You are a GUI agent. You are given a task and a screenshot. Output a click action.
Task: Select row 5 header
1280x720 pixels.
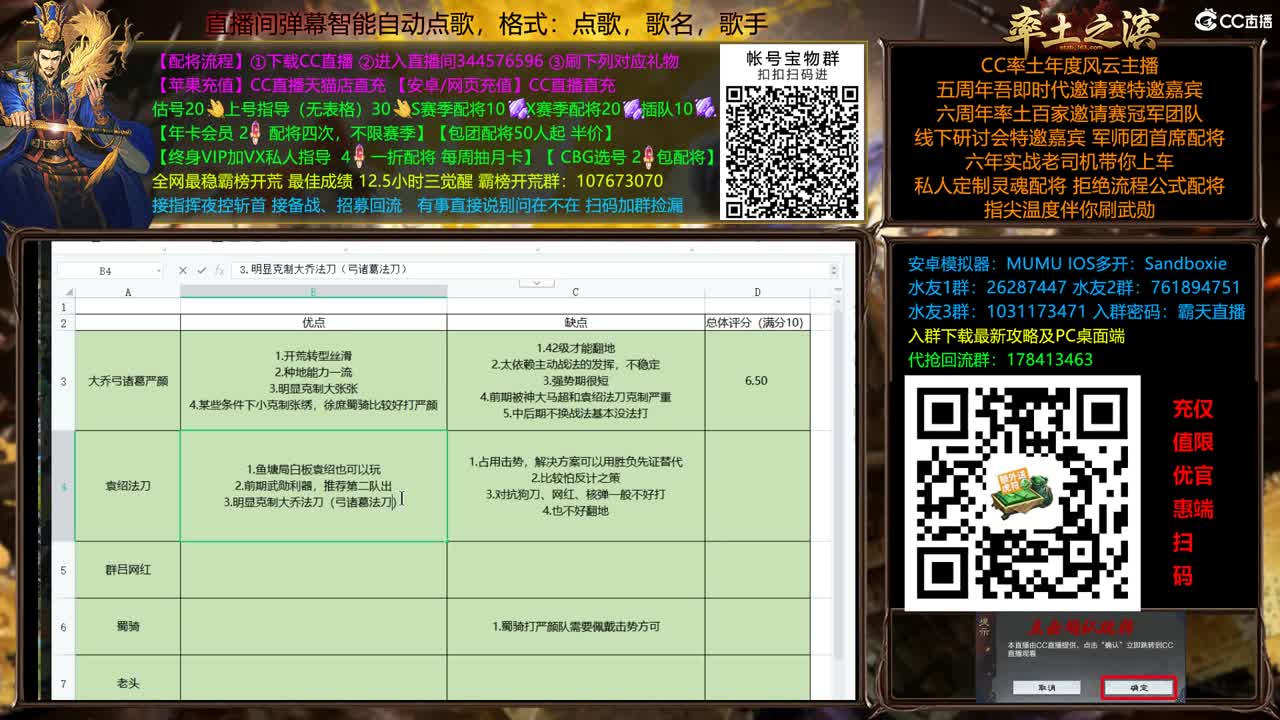click(63, 570)
